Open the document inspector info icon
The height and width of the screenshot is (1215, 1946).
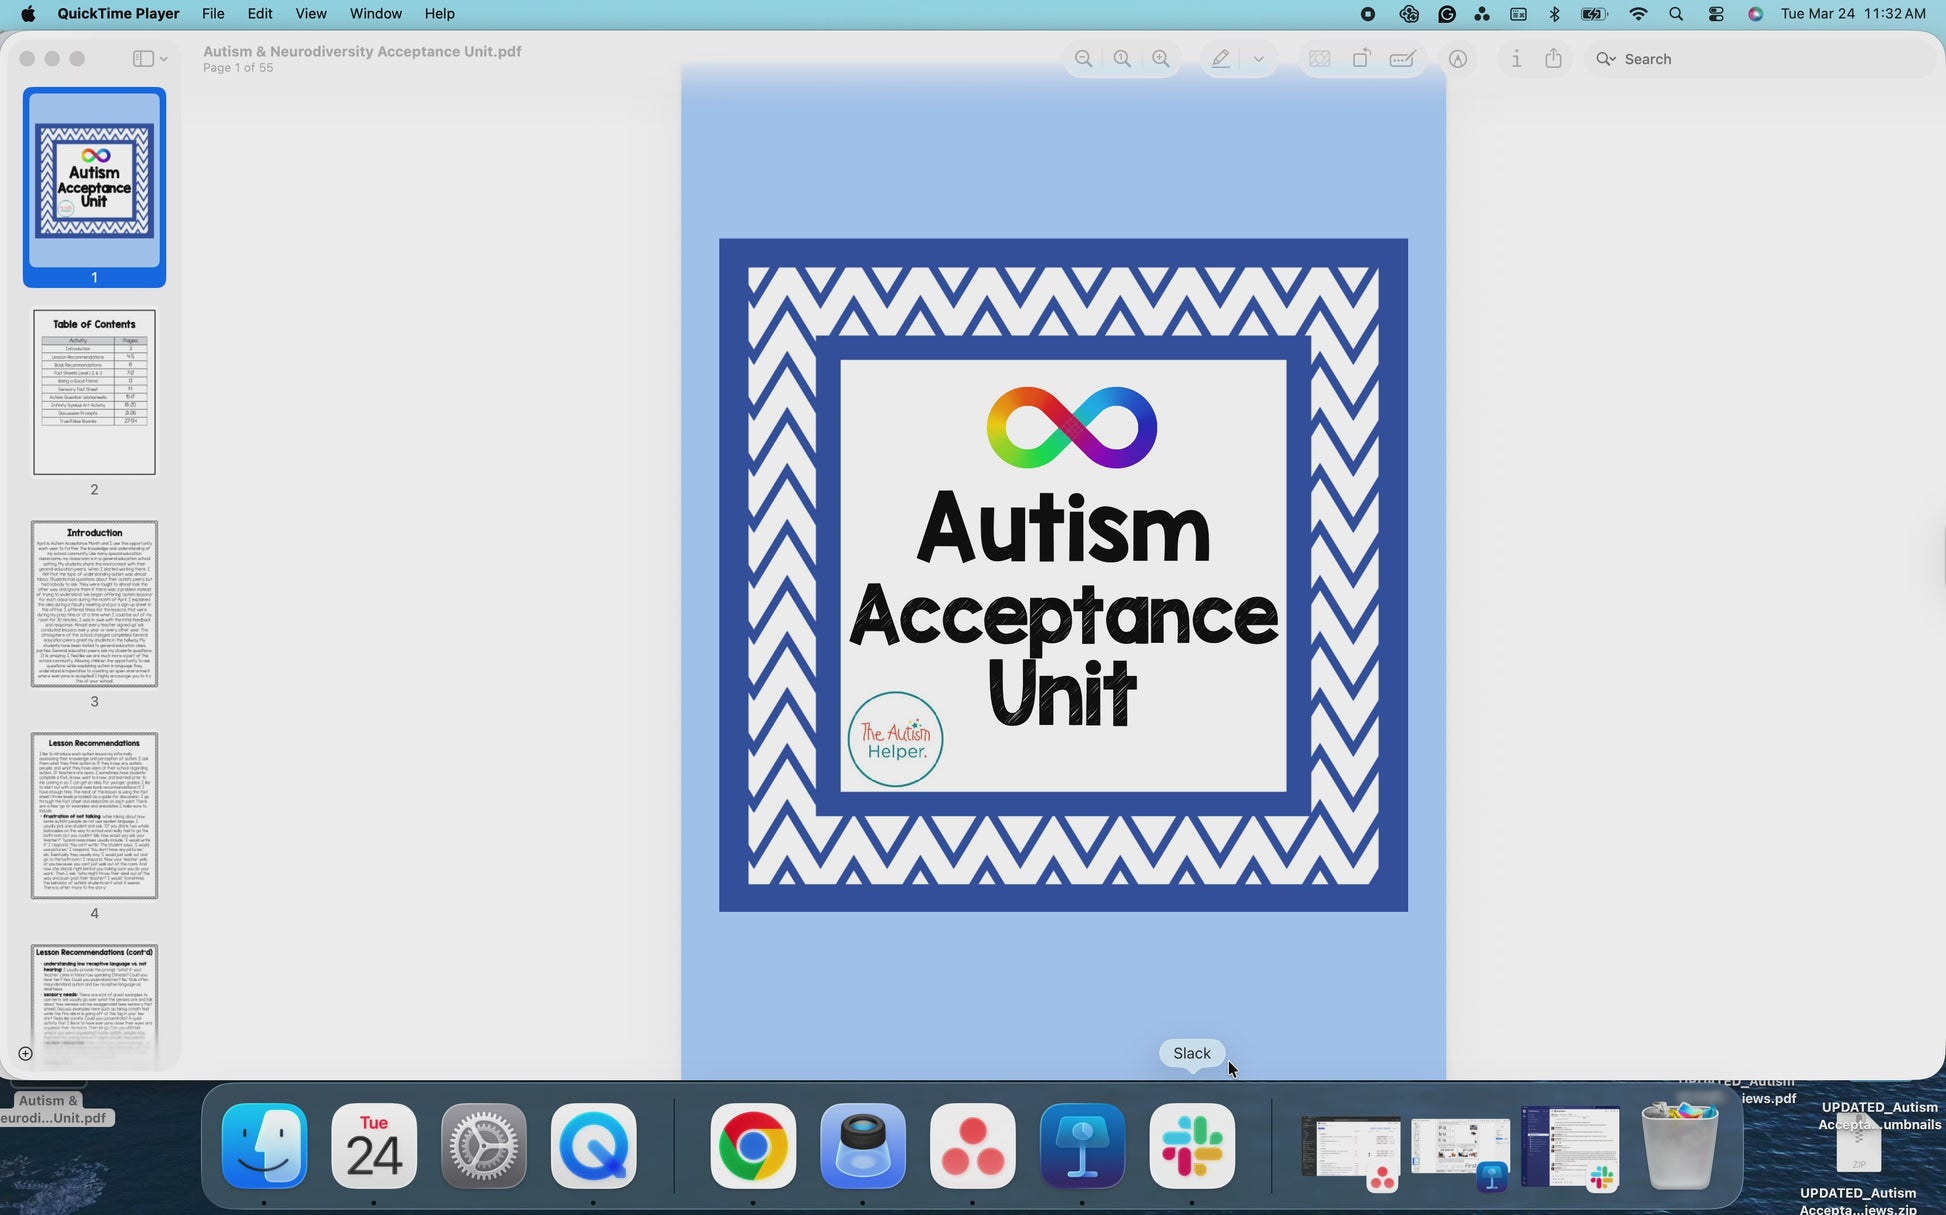pos(1516,59)
